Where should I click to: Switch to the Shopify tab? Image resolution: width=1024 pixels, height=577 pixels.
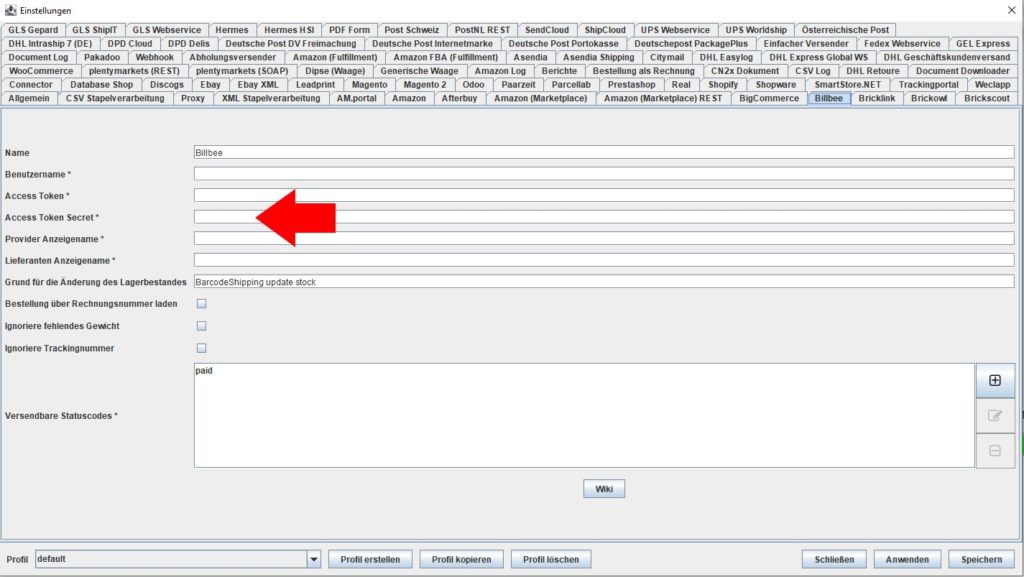[723, 85]
